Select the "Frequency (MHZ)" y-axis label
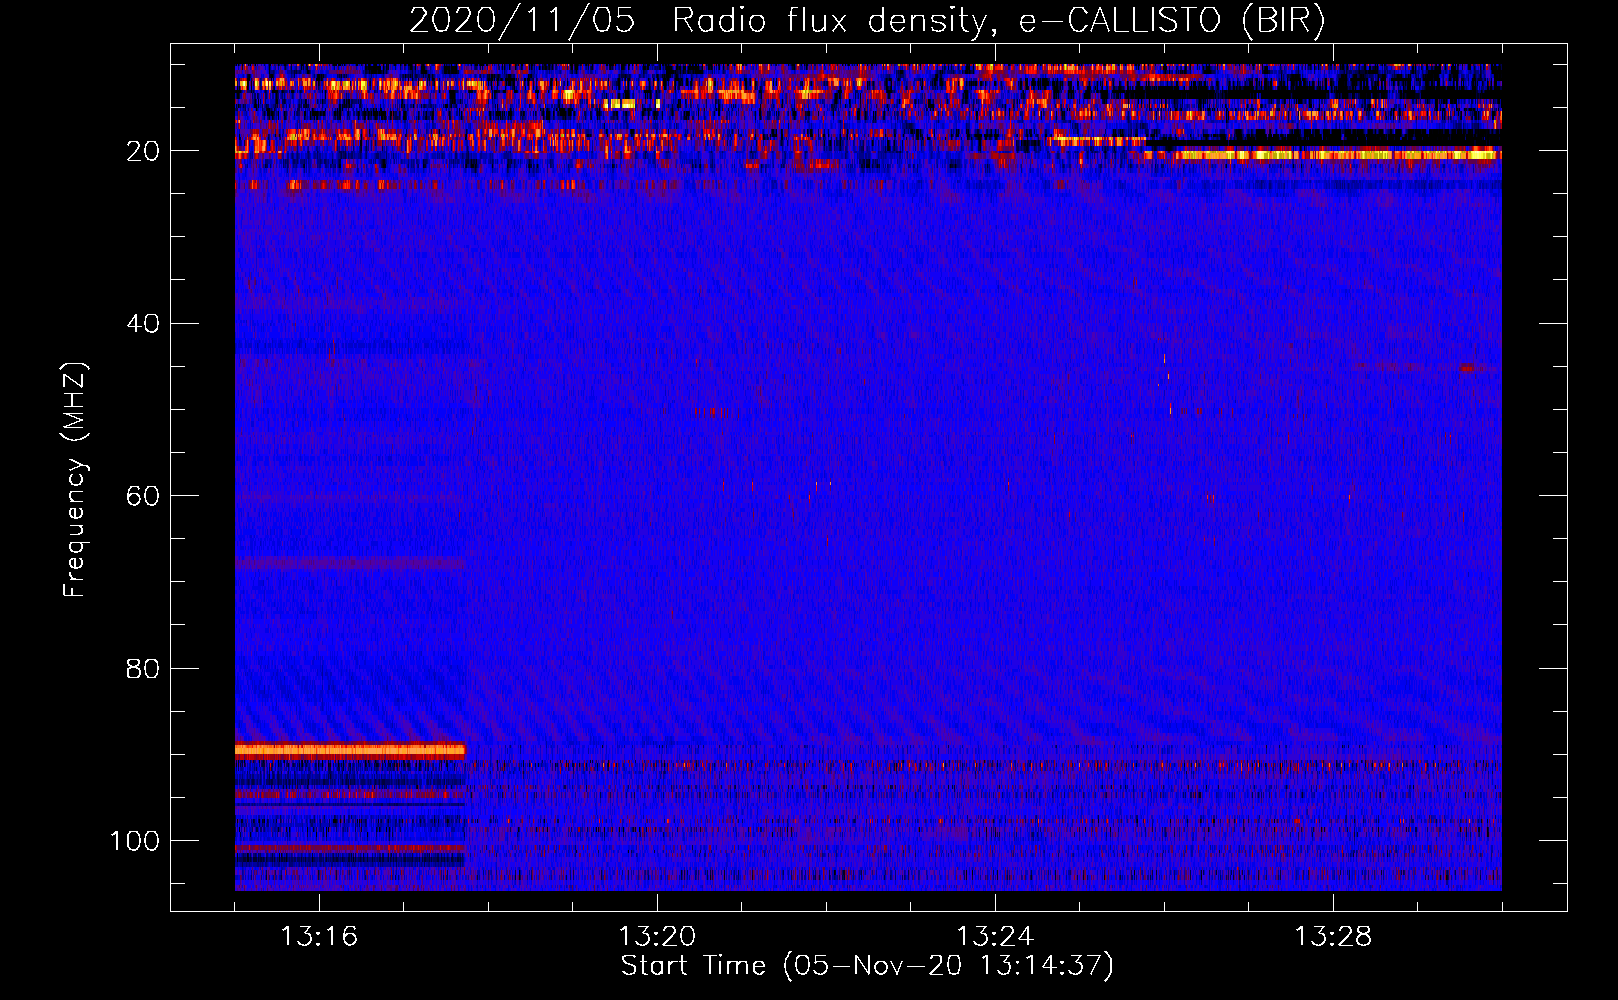This screenshot has height=1000, width=1618. click(75, 480)
